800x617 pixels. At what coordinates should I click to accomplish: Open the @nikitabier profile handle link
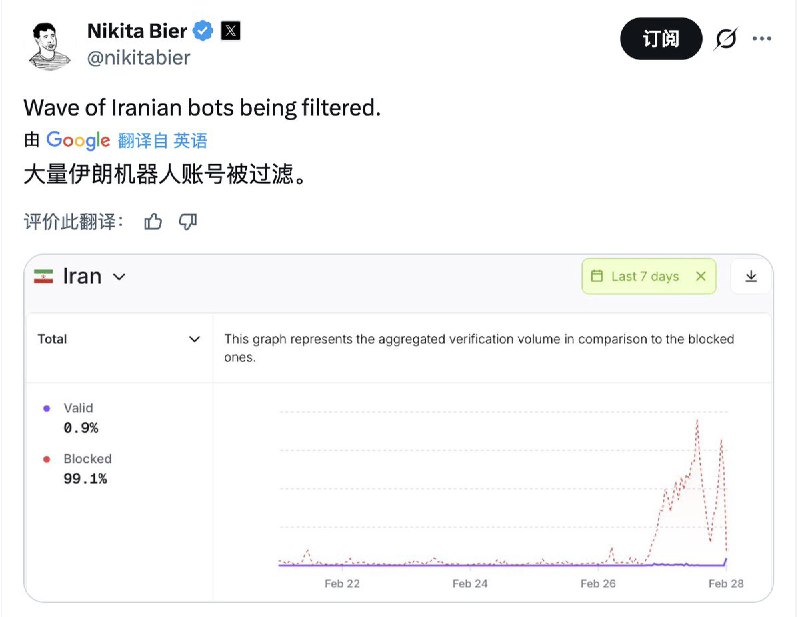coord(140,58)
